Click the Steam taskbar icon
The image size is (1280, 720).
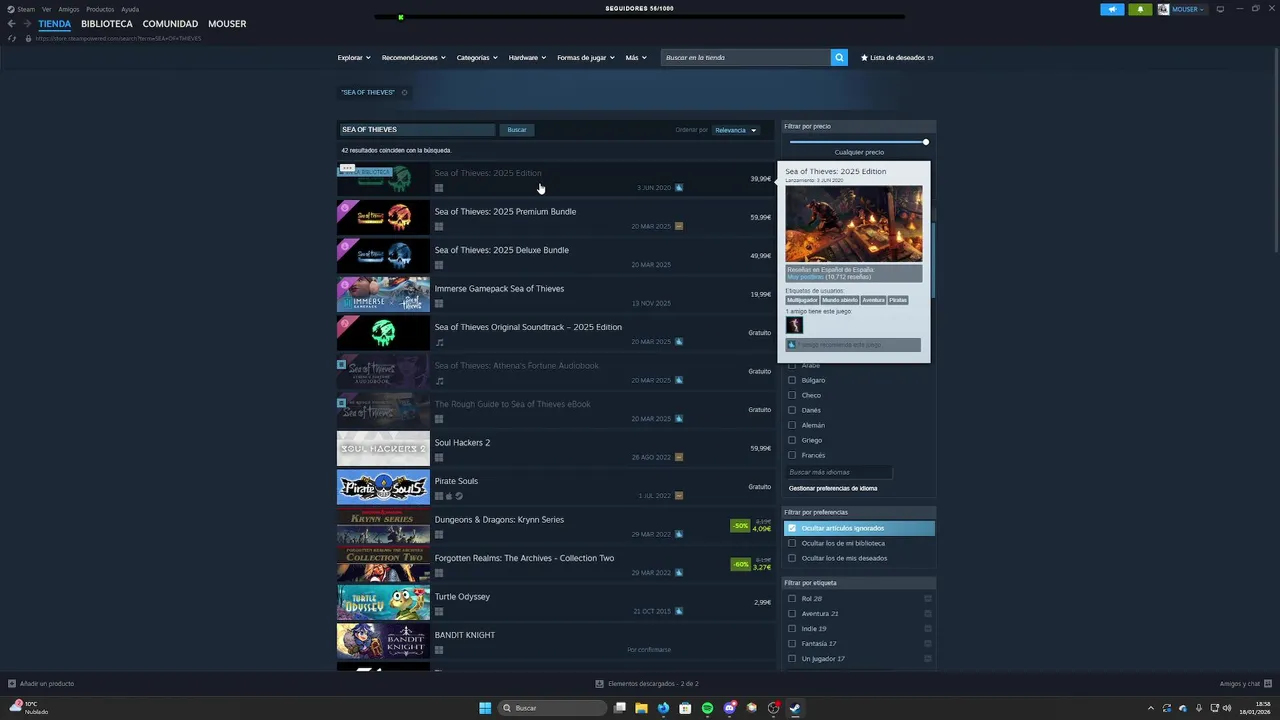795,708
